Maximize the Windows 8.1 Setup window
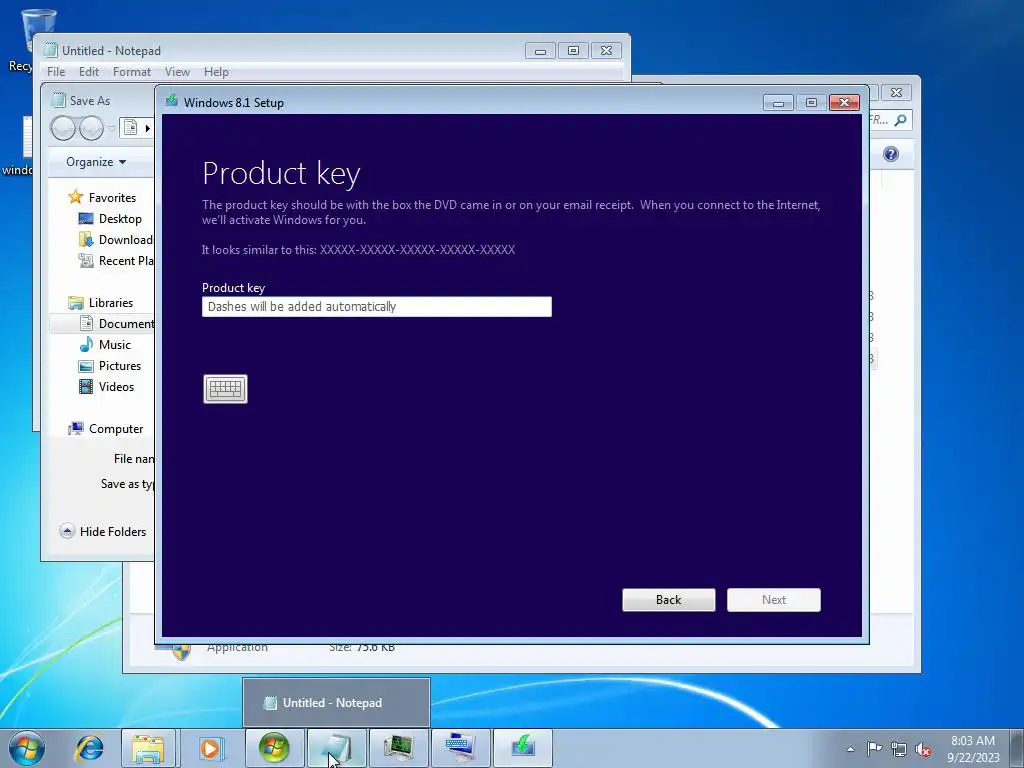This screenshot has height=768, width=1024. 811,103
